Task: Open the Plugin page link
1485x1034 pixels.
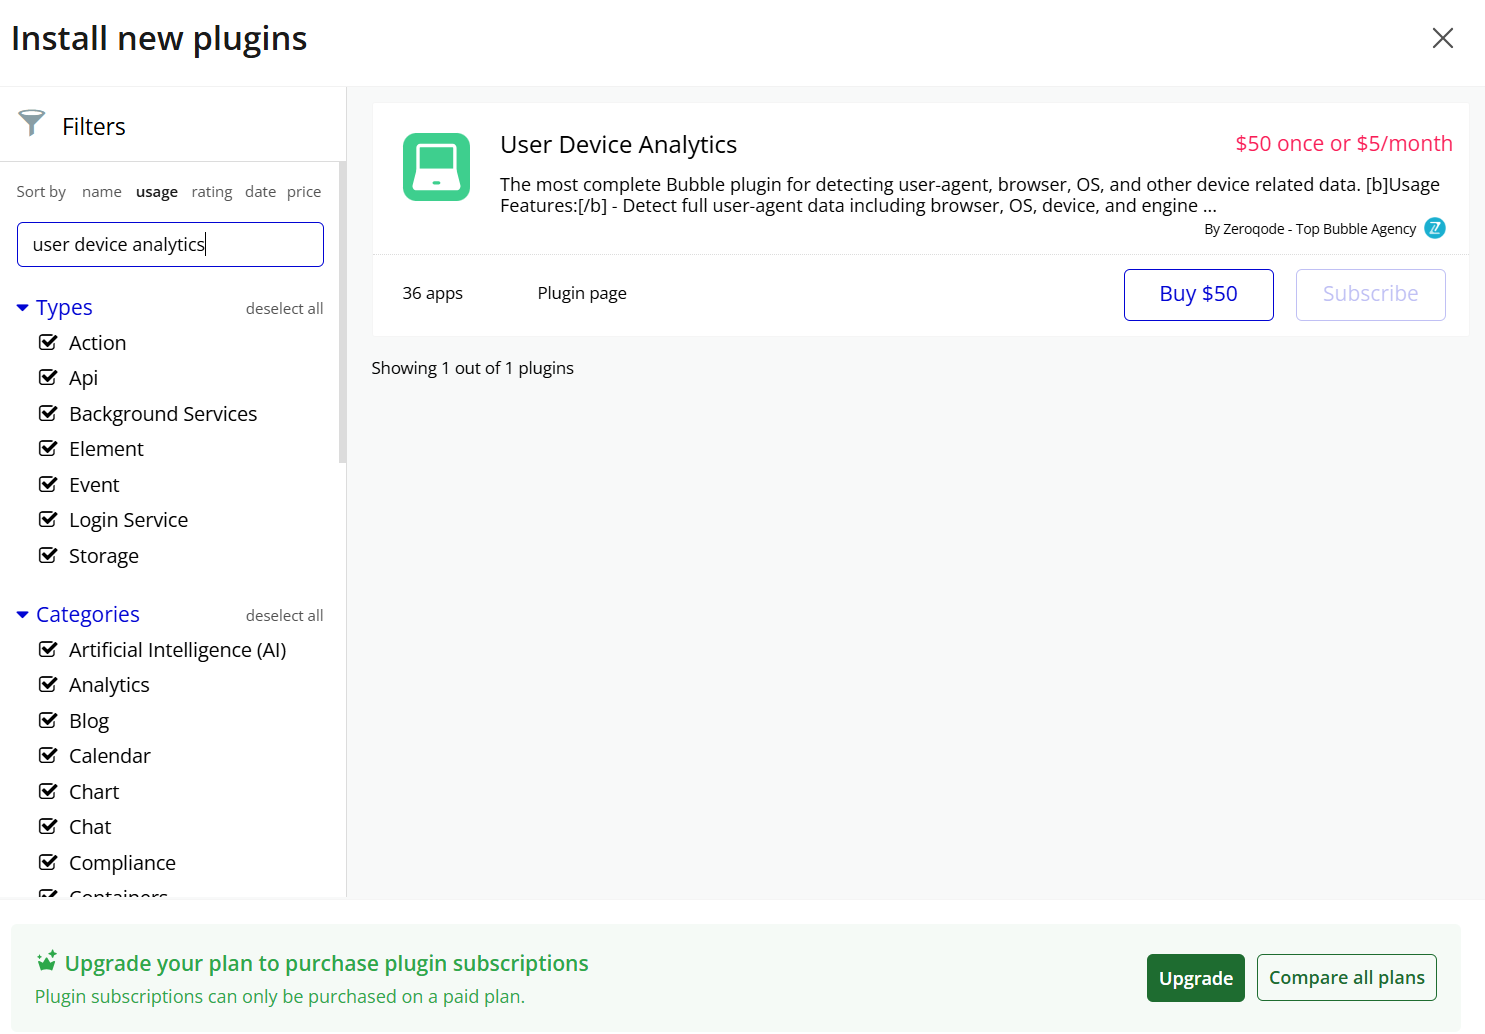Action: click(582, 293)
